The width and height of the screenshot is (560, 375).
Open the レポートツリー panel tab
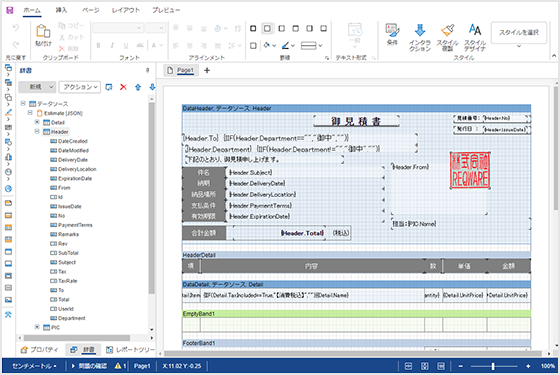[131, 350]
